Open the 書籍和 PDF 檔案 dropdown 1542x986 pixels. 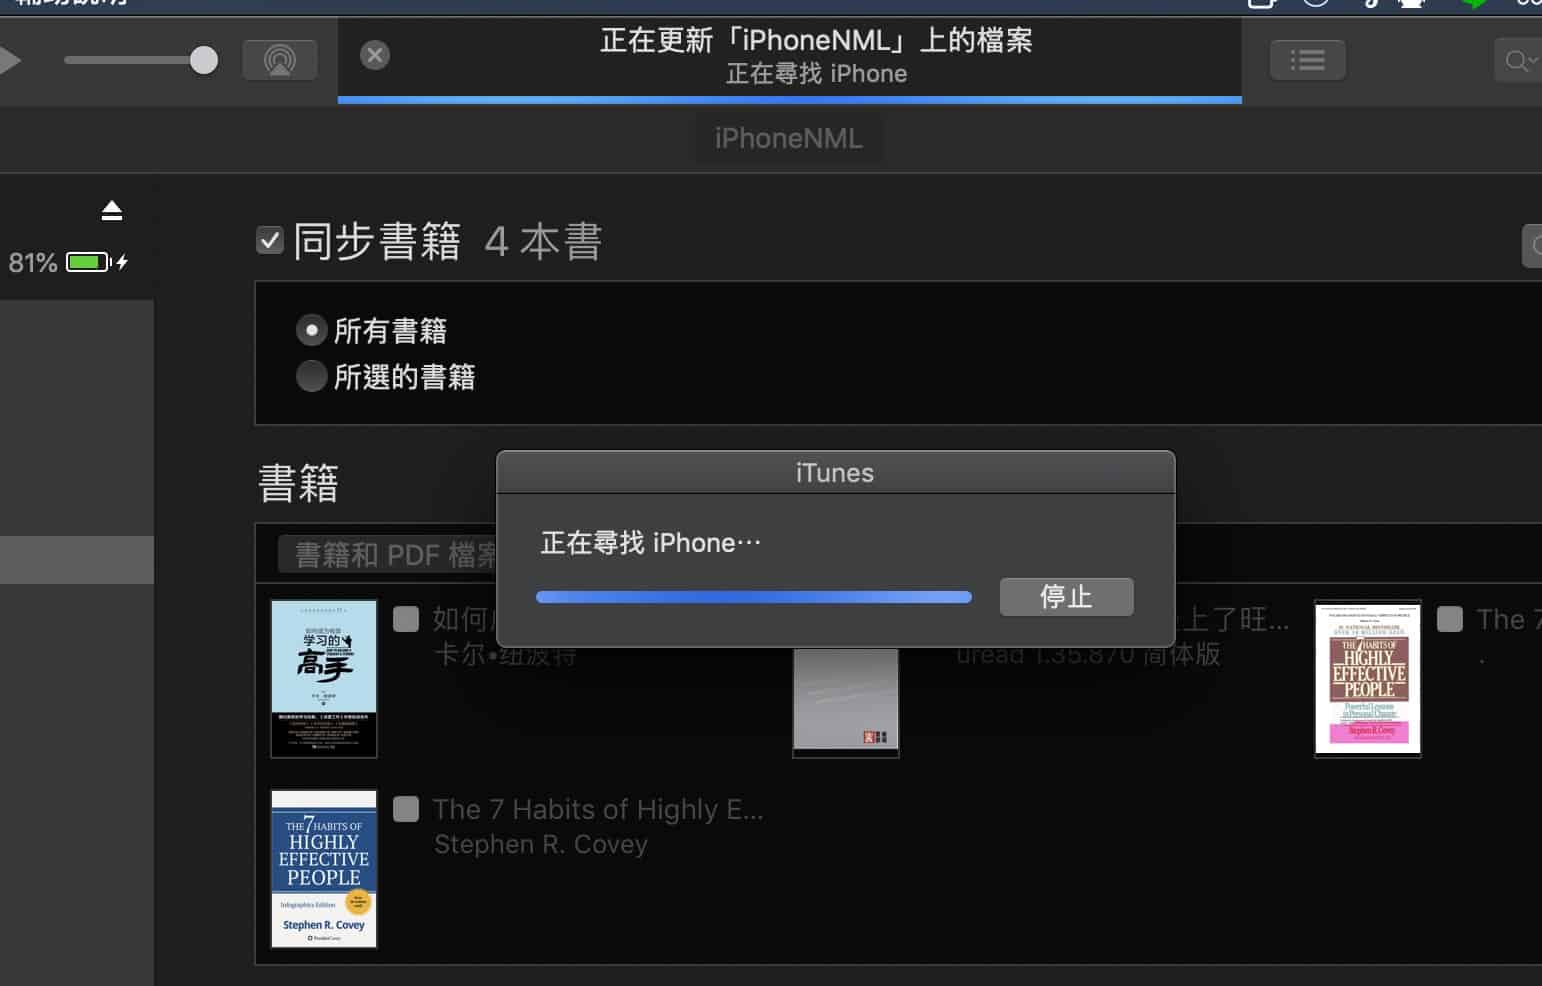pos(388,554)
